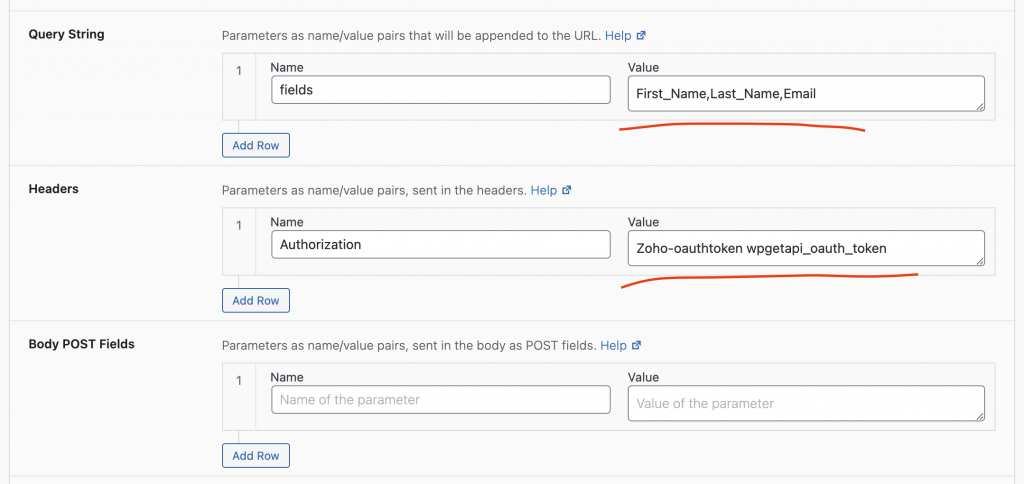Image resolution: width=1024 pixels, height=484 pixels.
Task: Click external link icon beside Query String Help
Action: tap(641, 35)
